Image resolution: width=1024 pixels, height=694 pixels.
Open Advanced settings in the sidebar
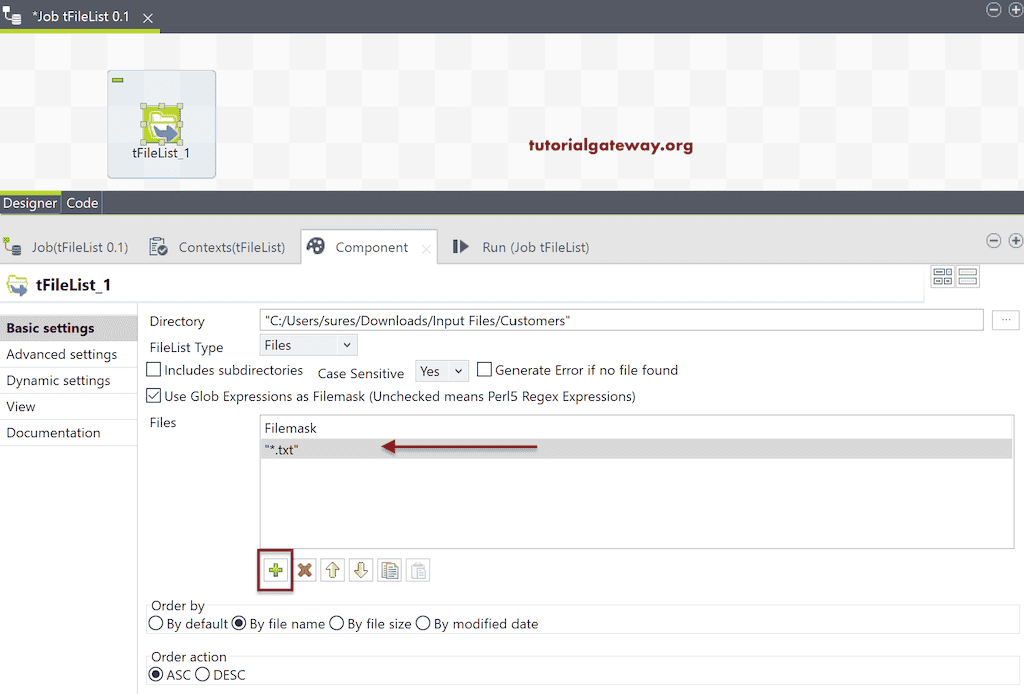[61, 354]
